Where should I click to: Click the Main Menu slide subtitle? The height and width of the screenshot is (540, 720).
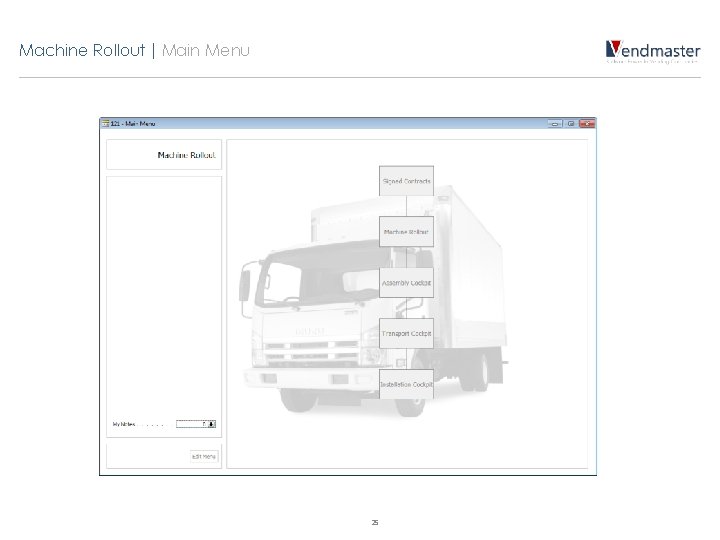(x=206, y=50)
